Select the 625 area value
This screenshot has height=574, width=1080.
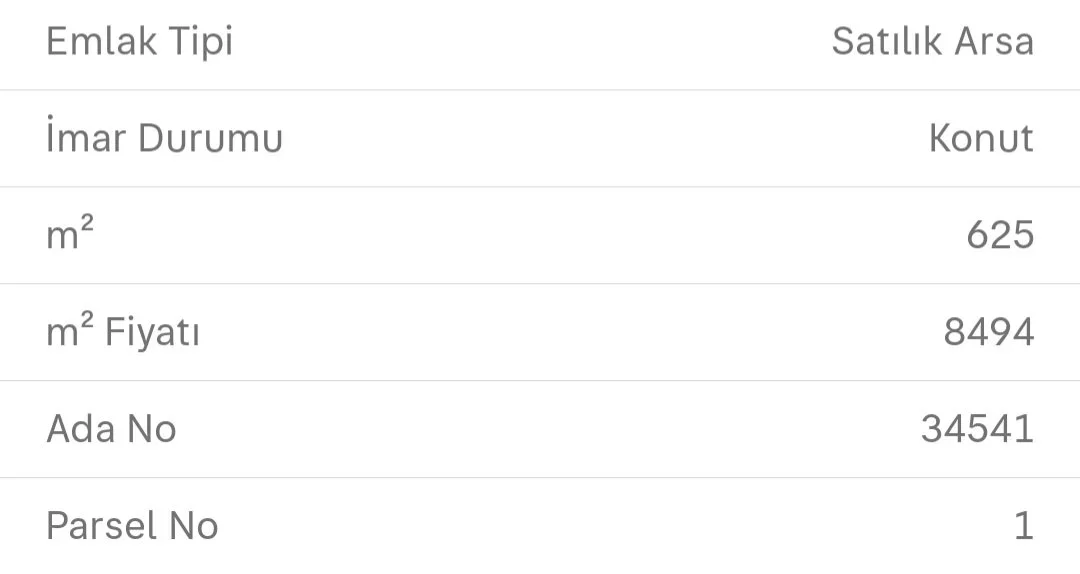(999, 235)
